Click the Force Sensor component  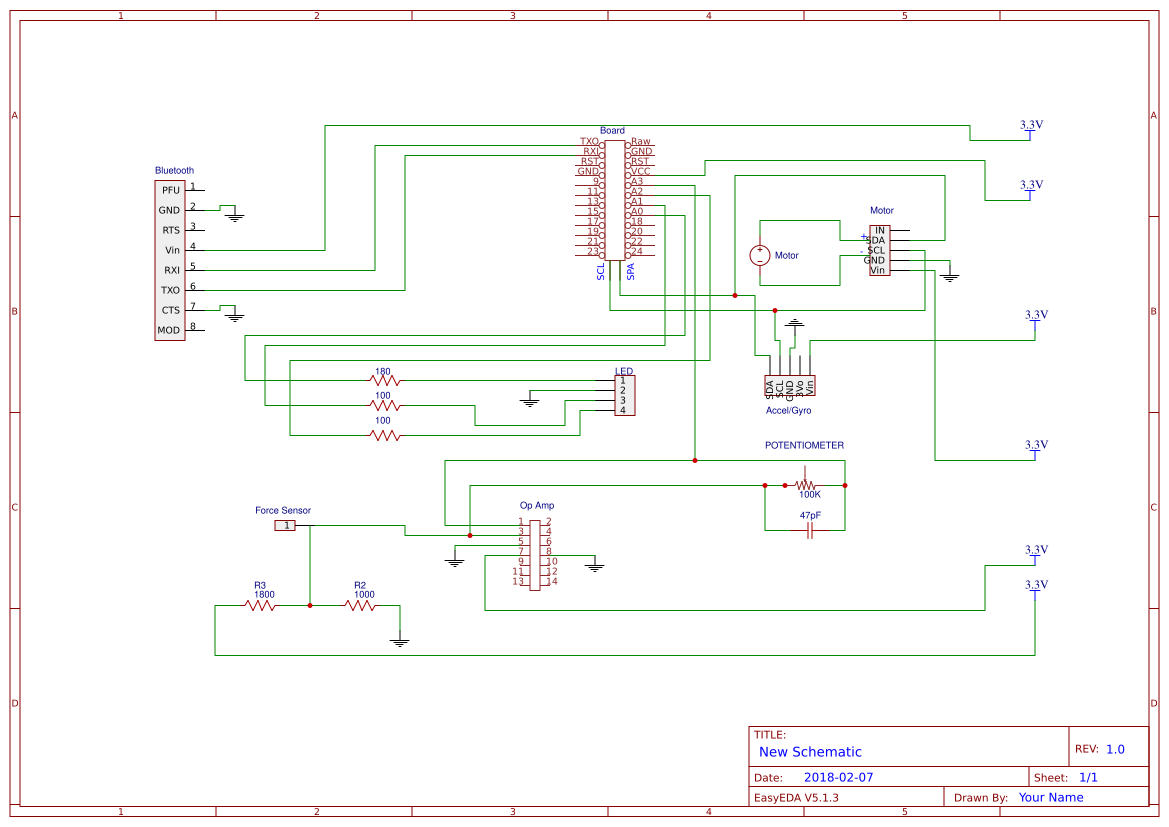[x=284, y=523]
